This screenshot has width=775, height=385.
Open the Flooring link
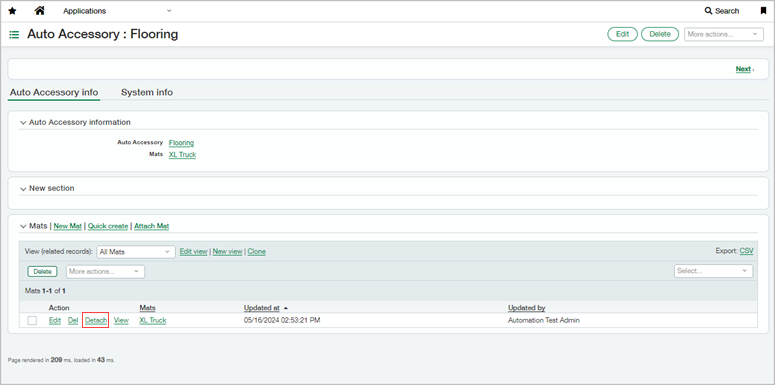click(181, 143)
